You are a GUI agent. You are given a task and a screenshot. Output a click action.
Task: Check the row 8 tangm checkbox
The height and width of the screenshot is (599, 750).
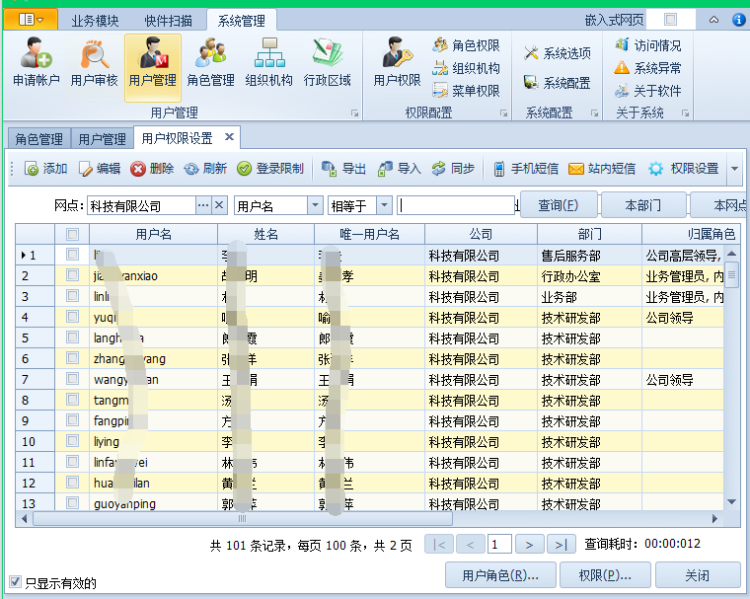pos(72,399)
